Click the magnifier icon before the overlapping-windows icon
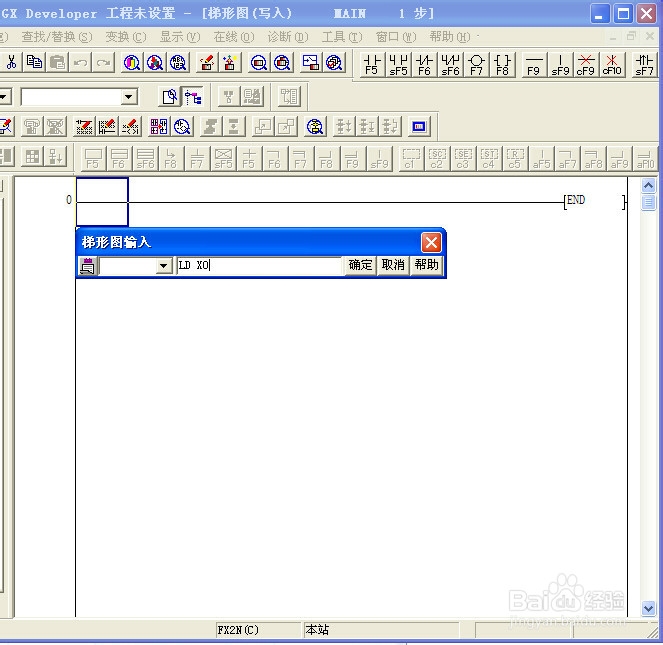663x645 pixels. 282,63
